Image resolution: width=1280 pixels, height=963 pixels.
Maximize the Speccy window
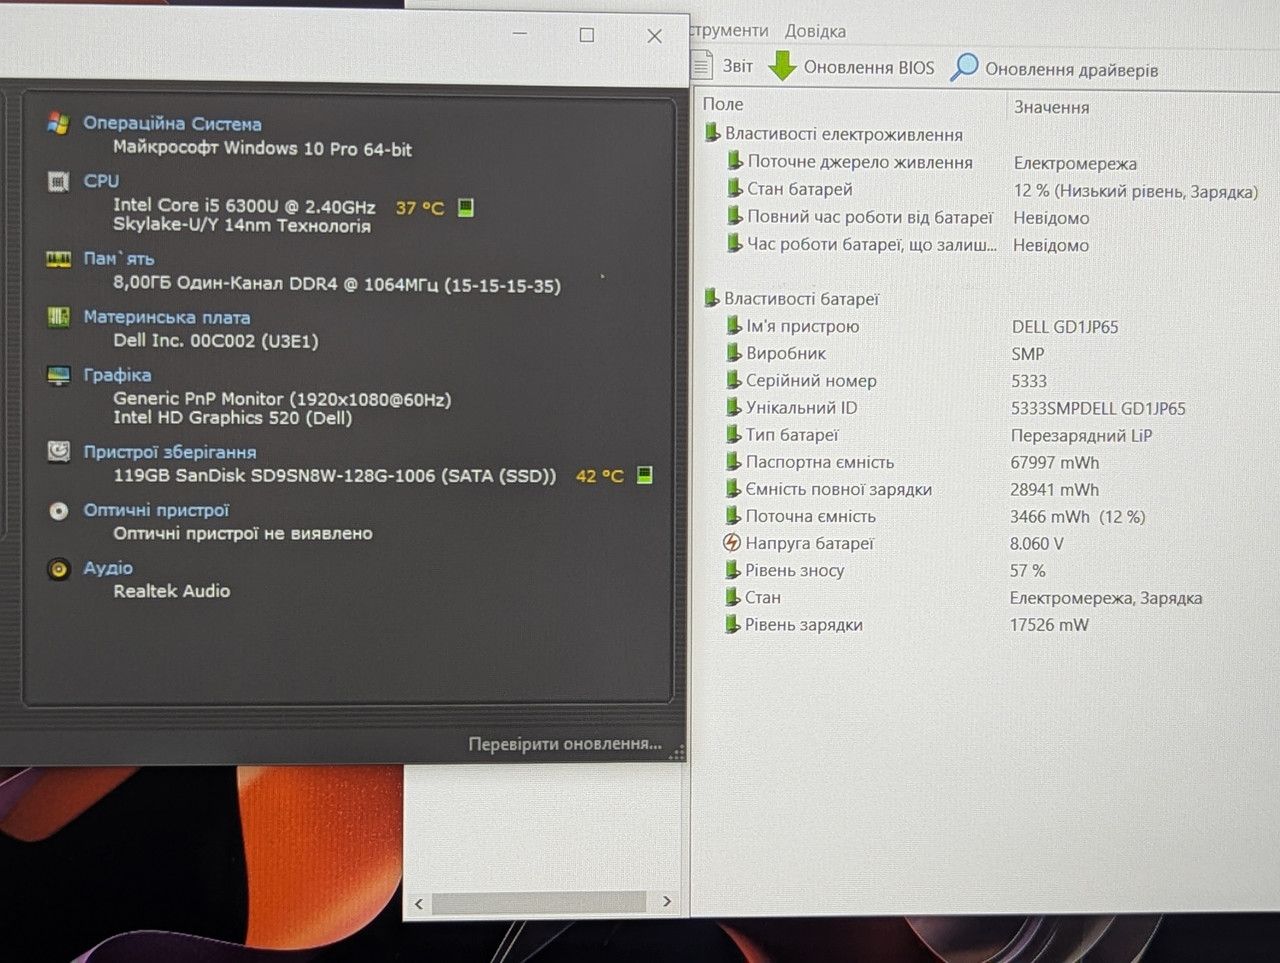pyautogui.click(x=587, y=35)
